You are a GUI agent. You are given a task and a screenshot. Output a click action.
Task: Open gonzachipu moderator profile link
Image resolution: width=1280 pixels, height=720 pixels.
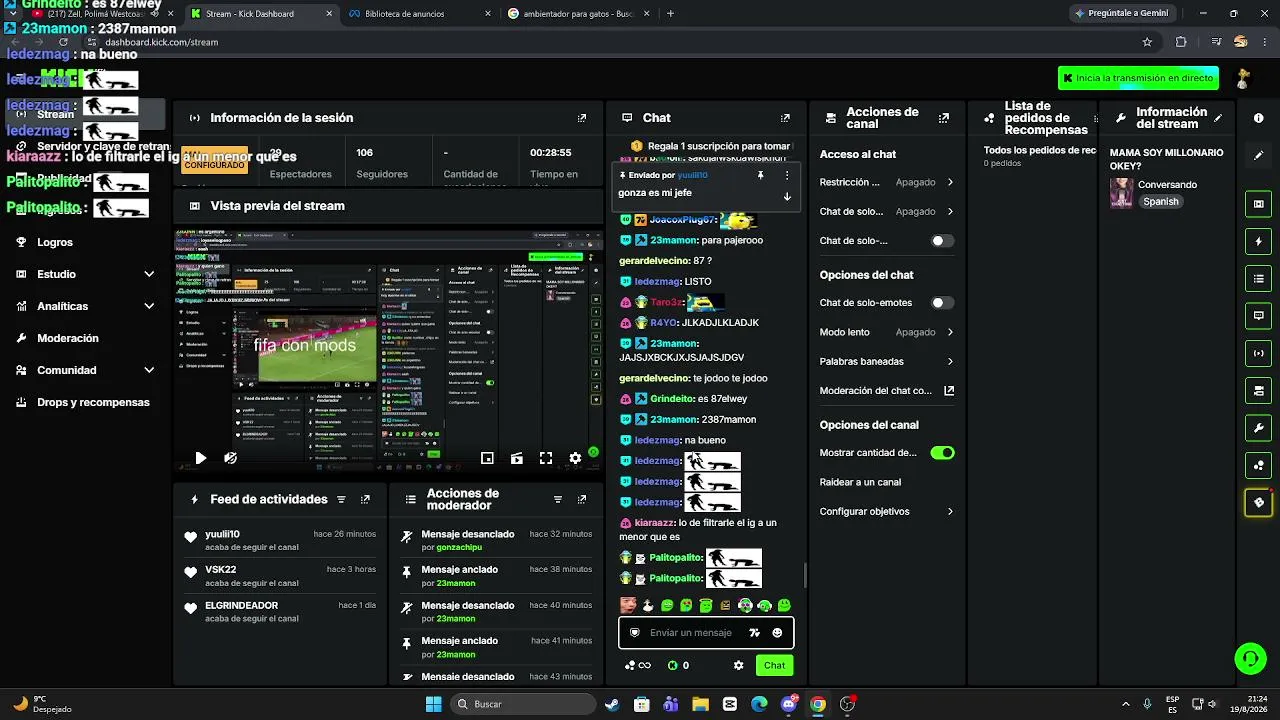point(459,548)
